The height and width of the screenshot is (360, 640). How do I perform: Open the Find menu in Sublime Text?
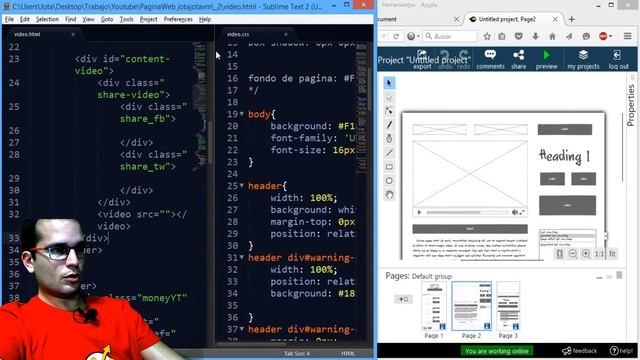[x=70, y=19]
